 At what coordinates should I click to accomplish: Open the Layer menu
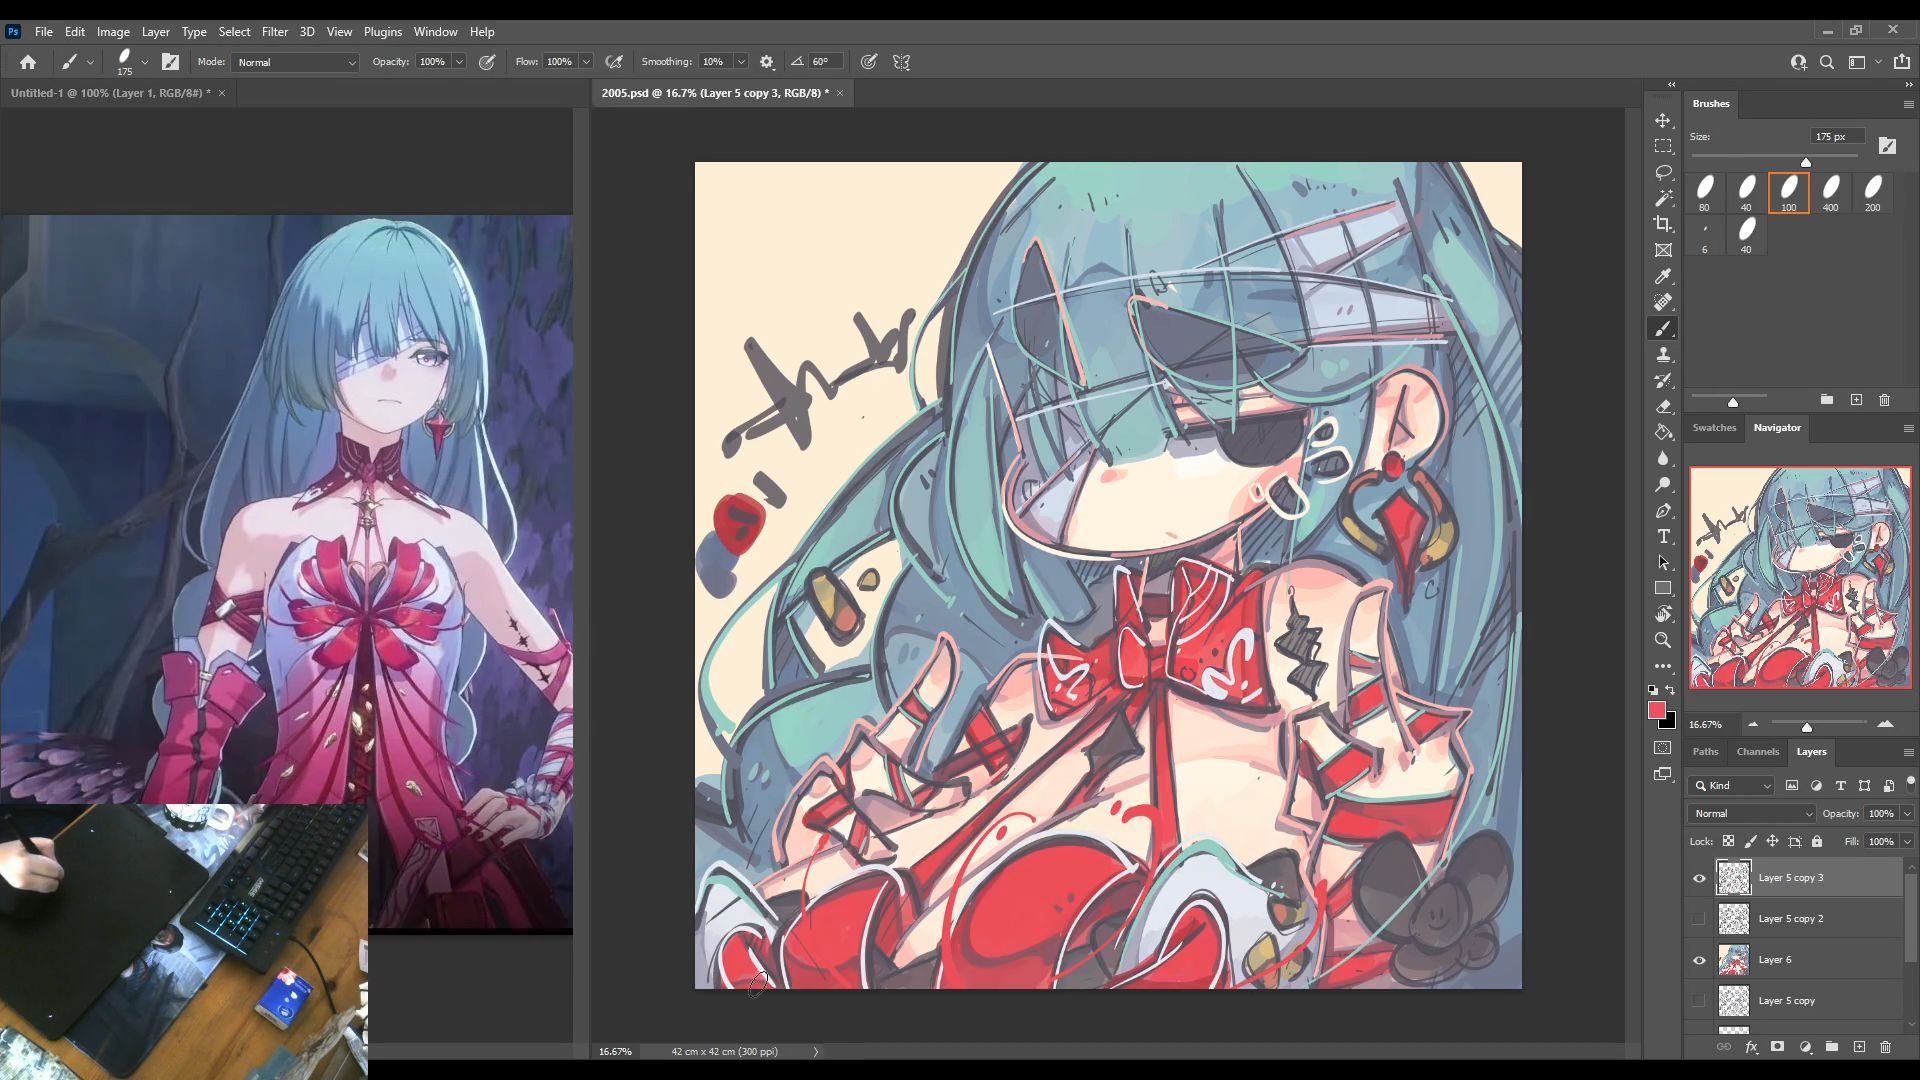(155, 32)
